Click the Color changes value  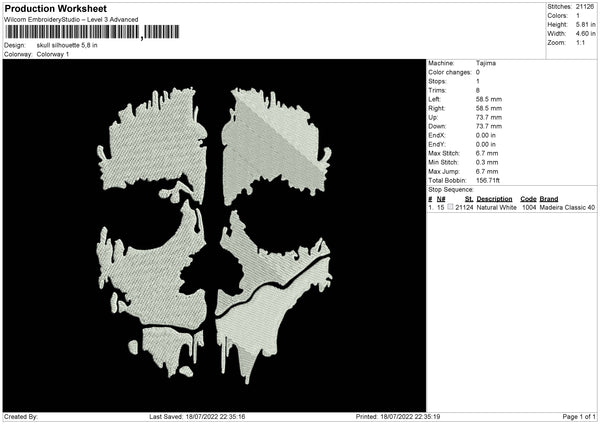(x=478, y=72)
